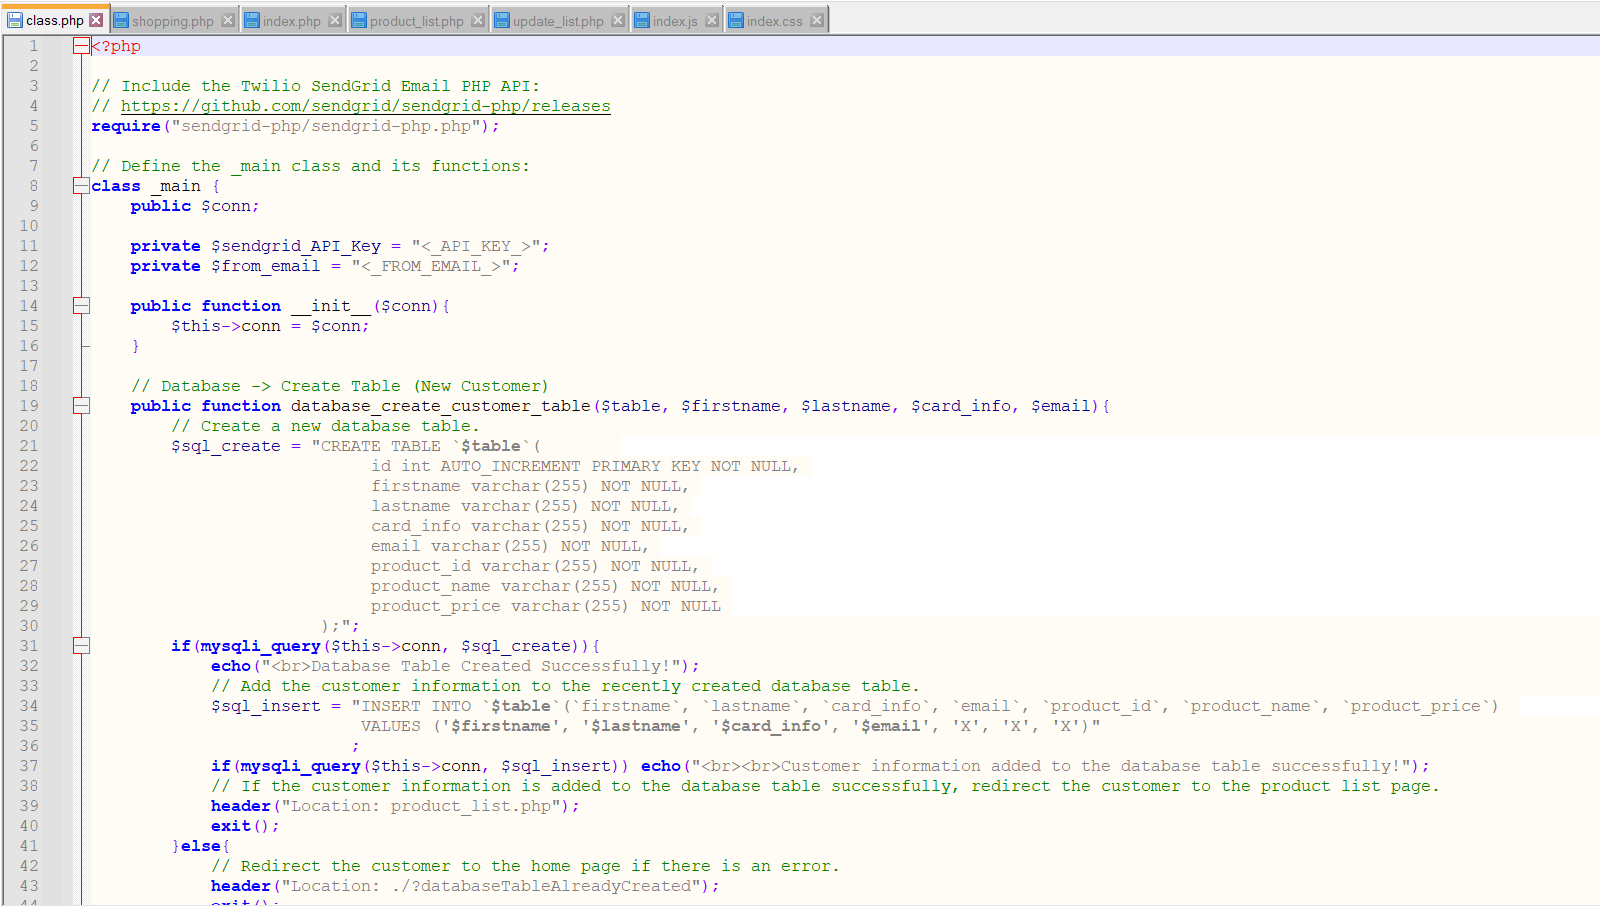Click the file icon on the index.css tab
The width and height of the screenshot is (1600, 907).
click(x=737, y=18)
